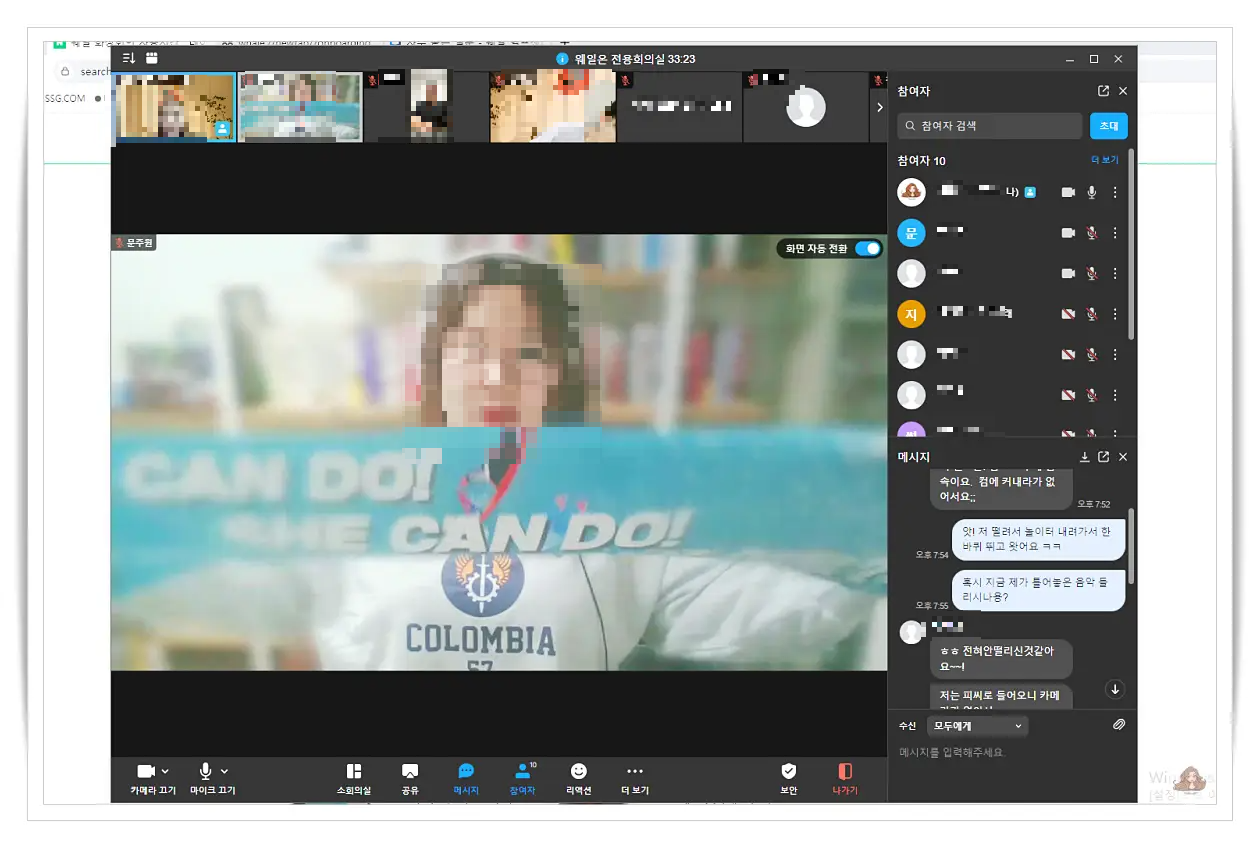This screenshot has width=1260, height=848.
Task: Toggle the 참여자 tab in bottom toolbar
Action: 523,779
